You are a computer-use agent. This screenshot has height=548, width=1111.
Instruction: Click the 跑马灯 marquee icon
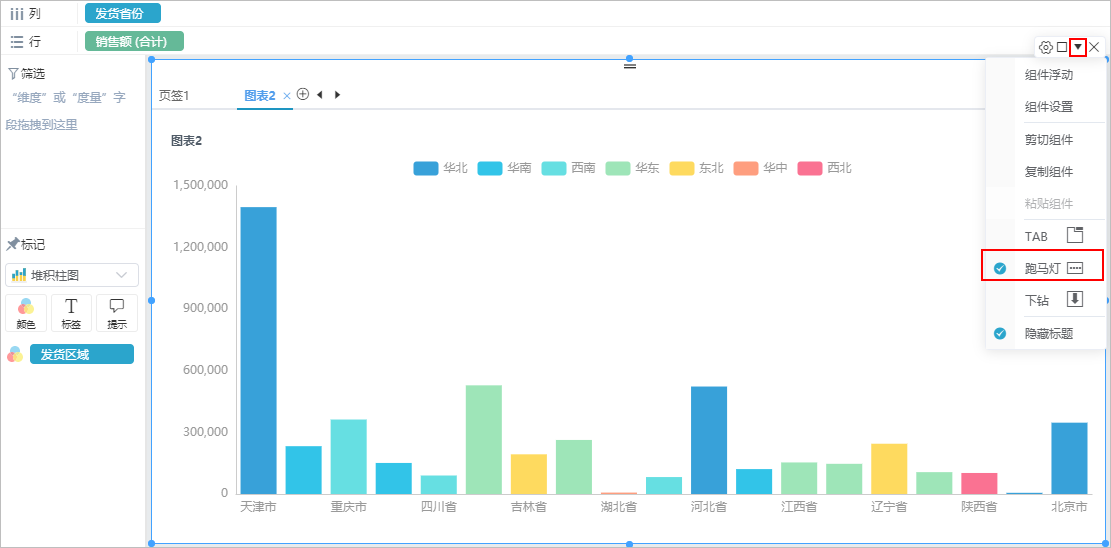(x=1076, y=268)
